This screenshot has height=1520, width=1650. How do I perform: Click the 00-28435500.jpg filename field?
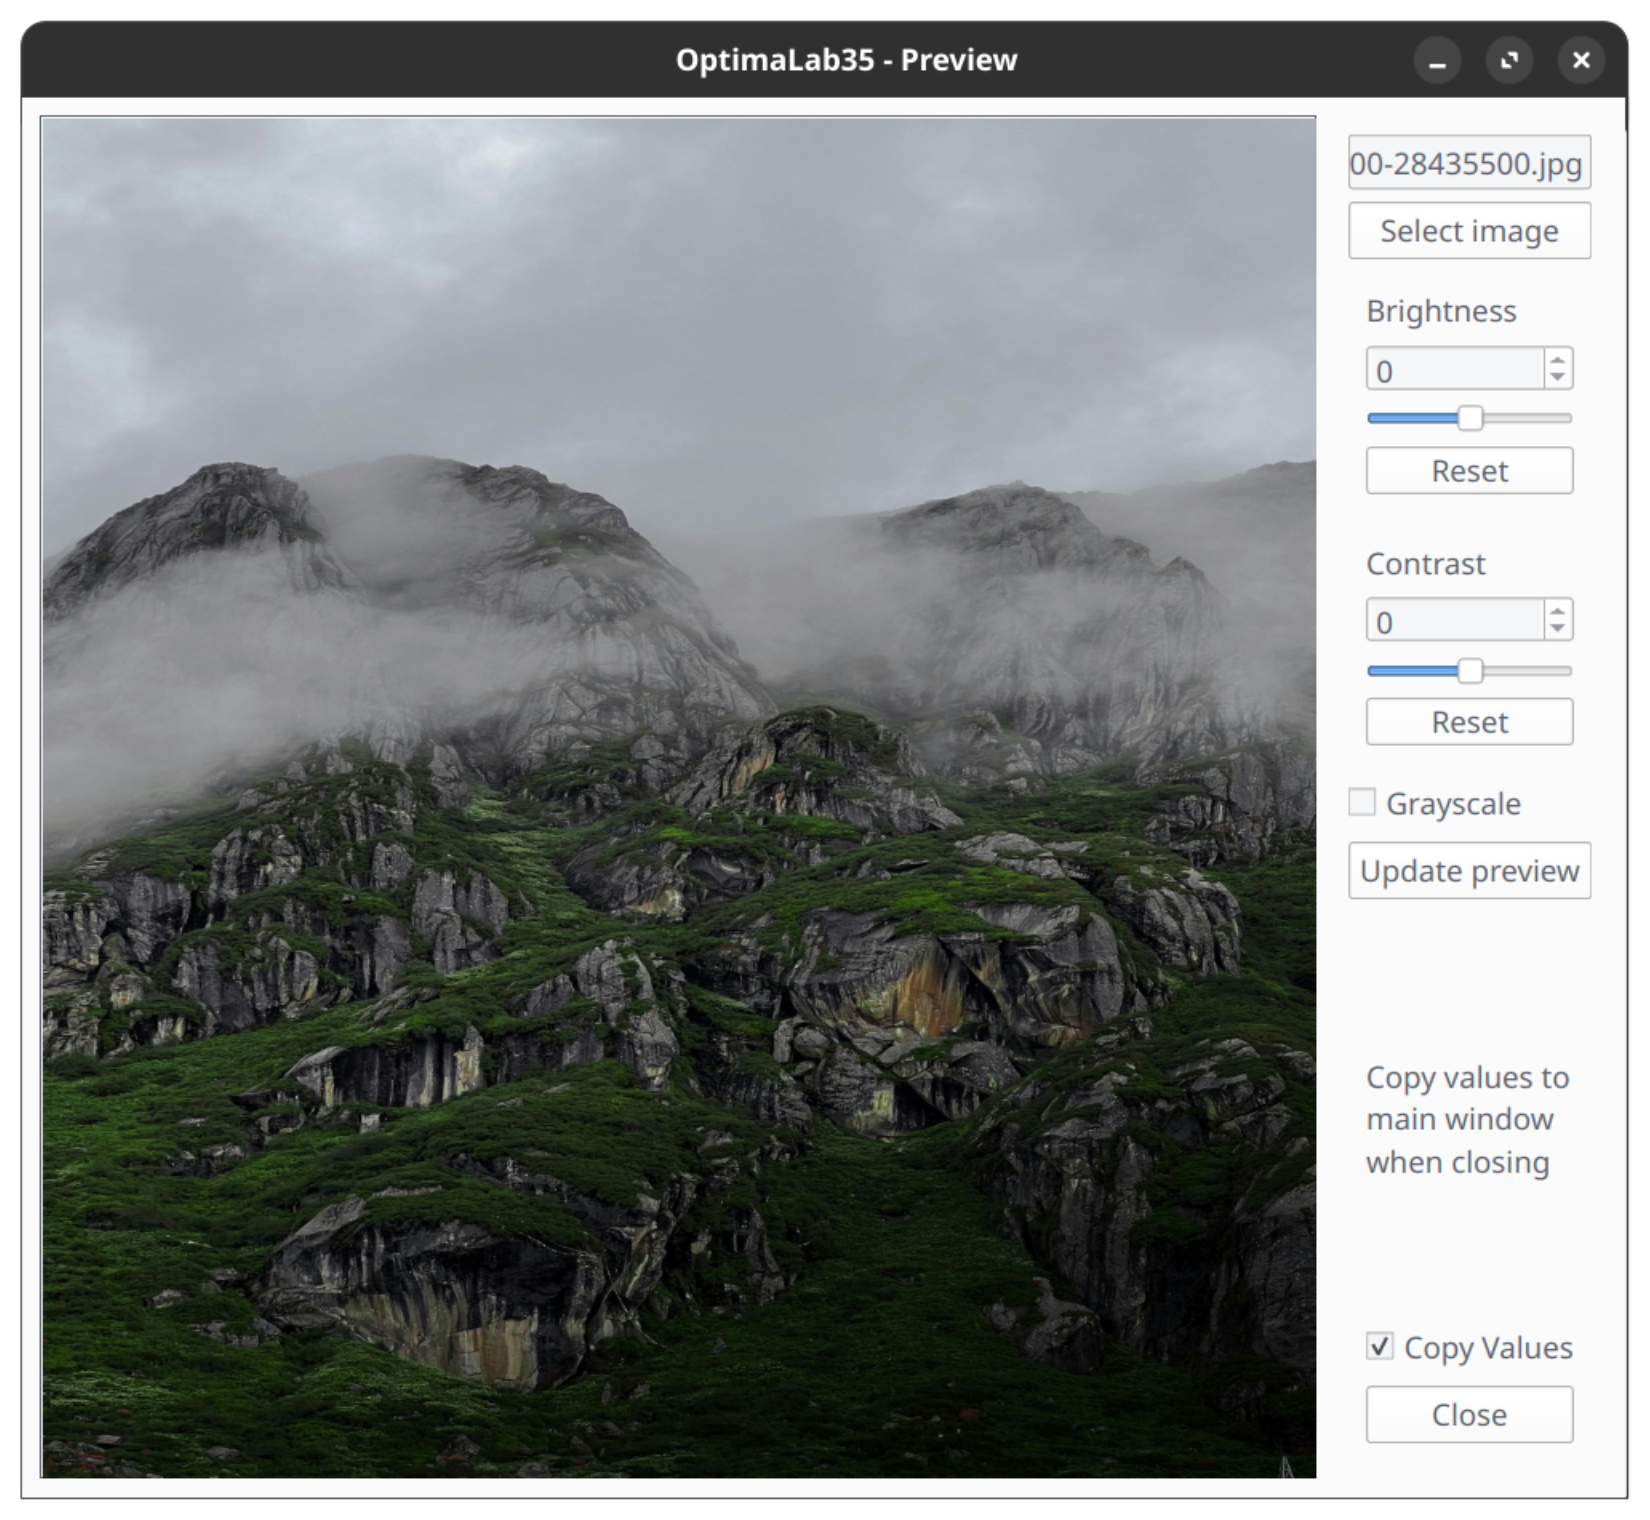pos(1469,163)
